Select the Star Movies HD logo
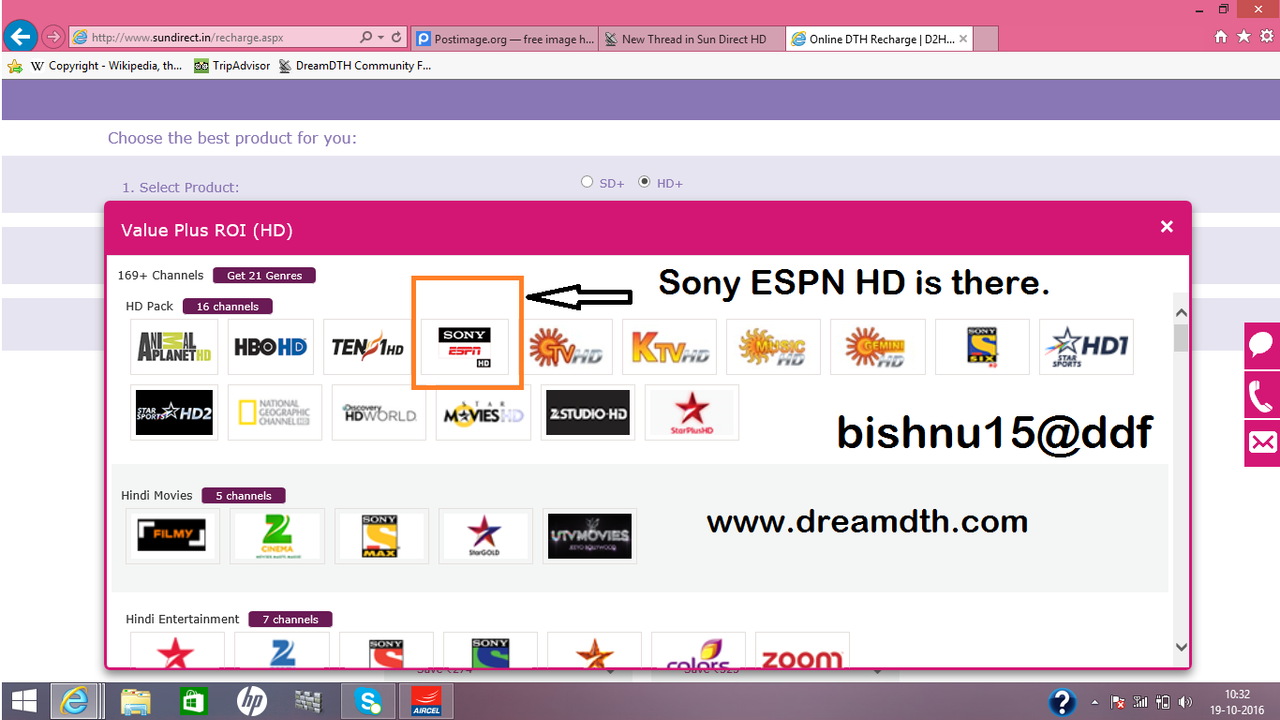The width and height of the screenshot is (1280, 720). click(483, 412)
